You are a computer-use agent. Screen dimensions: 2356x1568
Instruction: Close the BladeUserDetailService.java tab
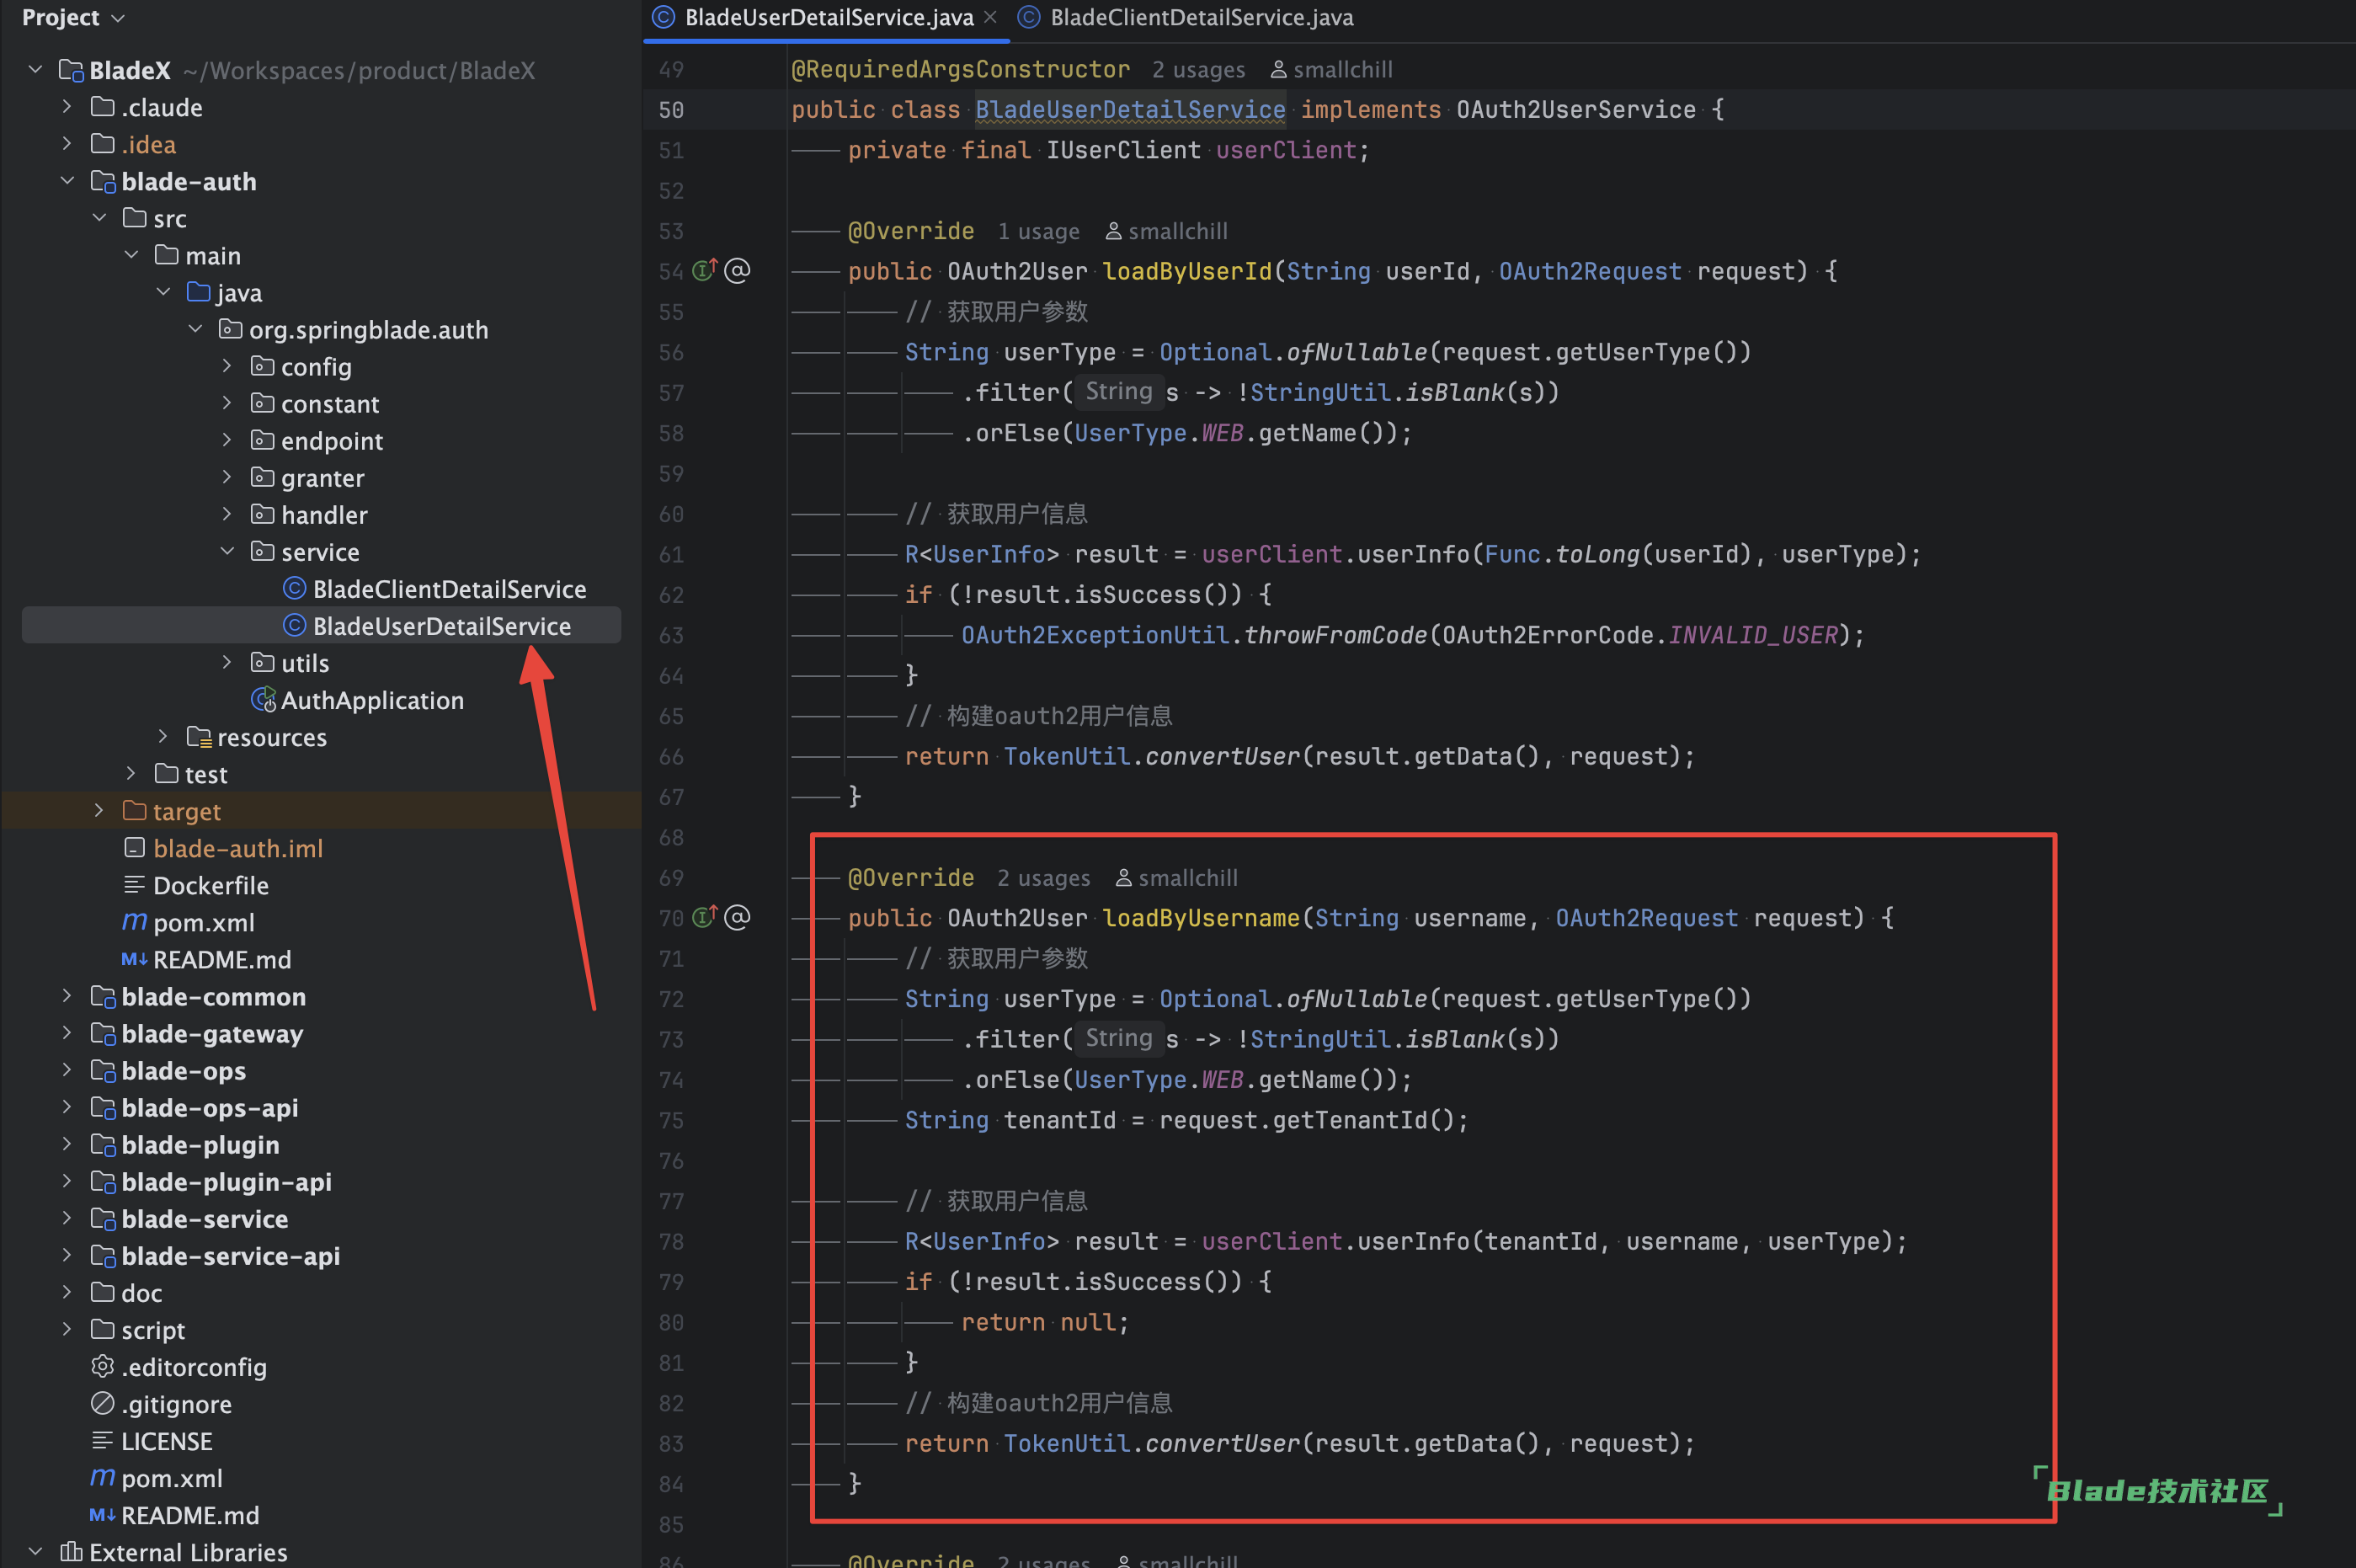tap(990, 17)
